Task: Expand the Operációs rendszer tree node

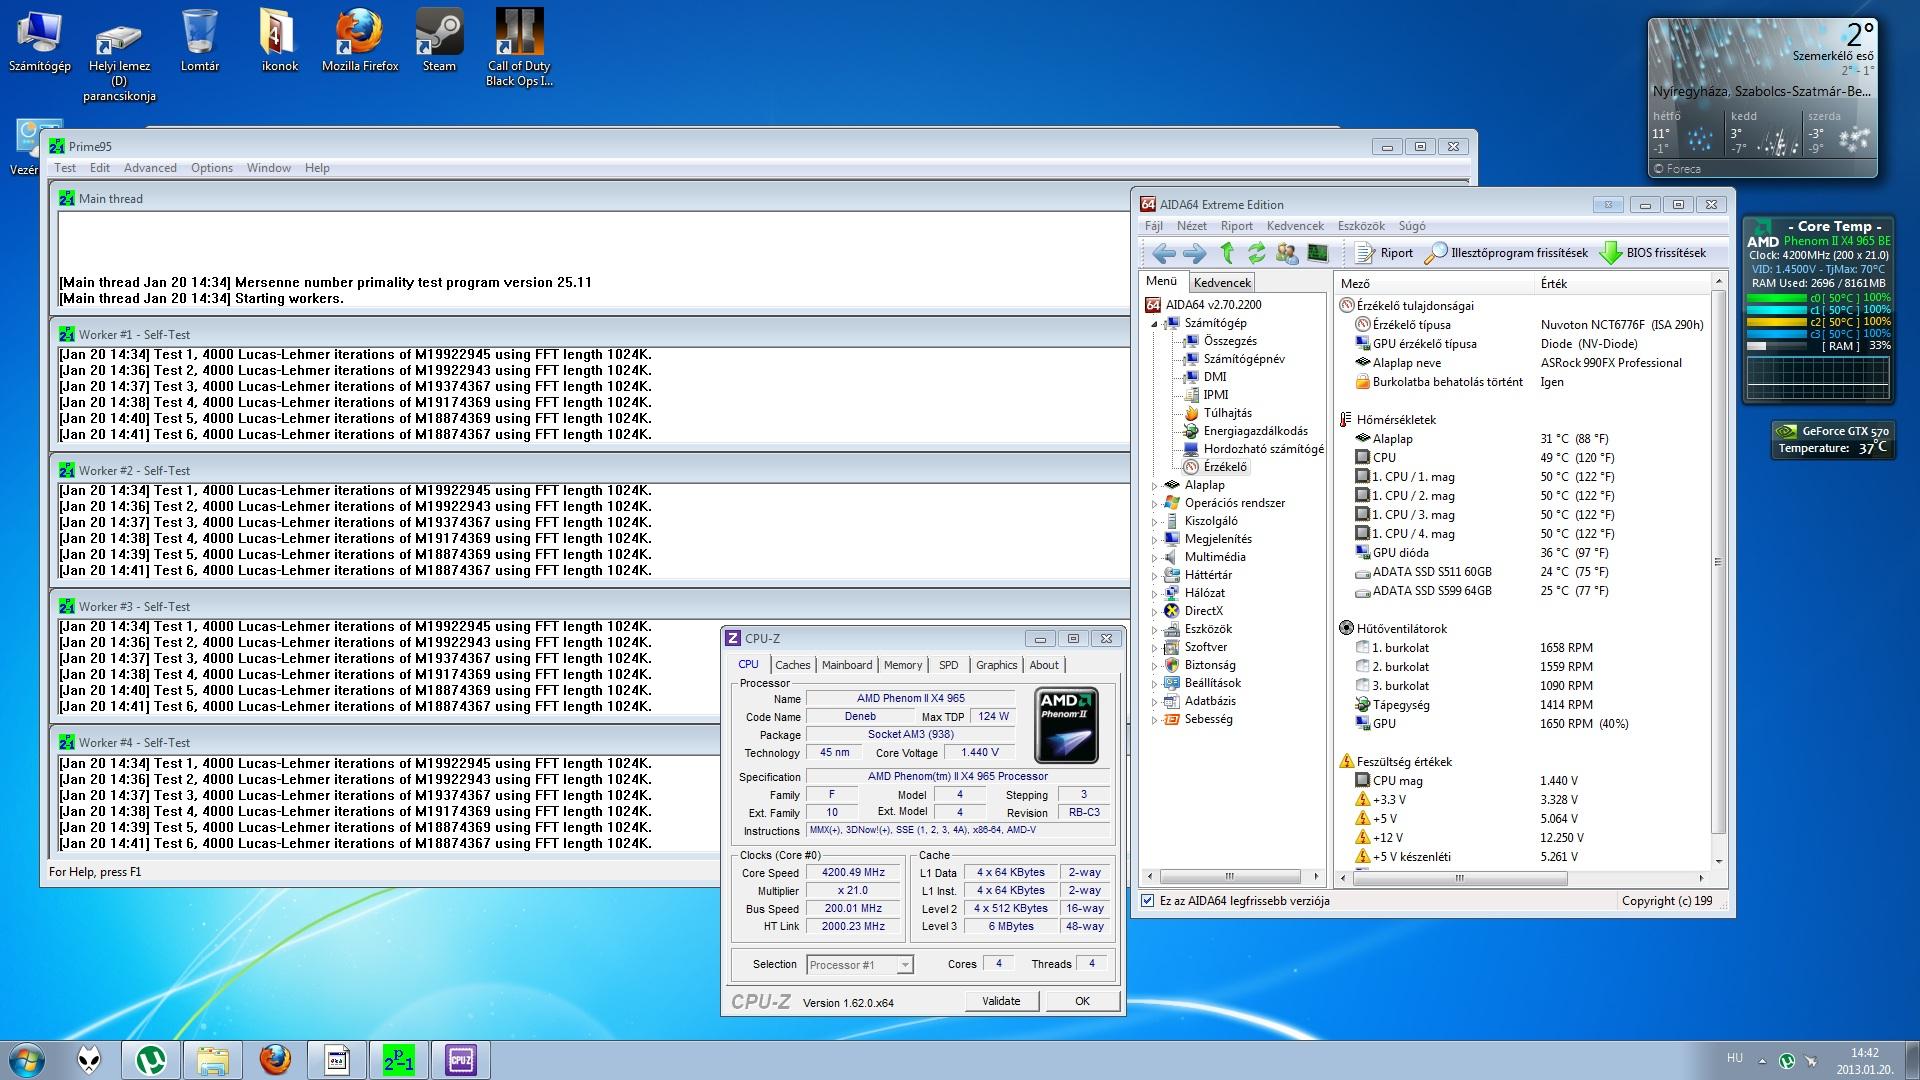Action: 1154,503
